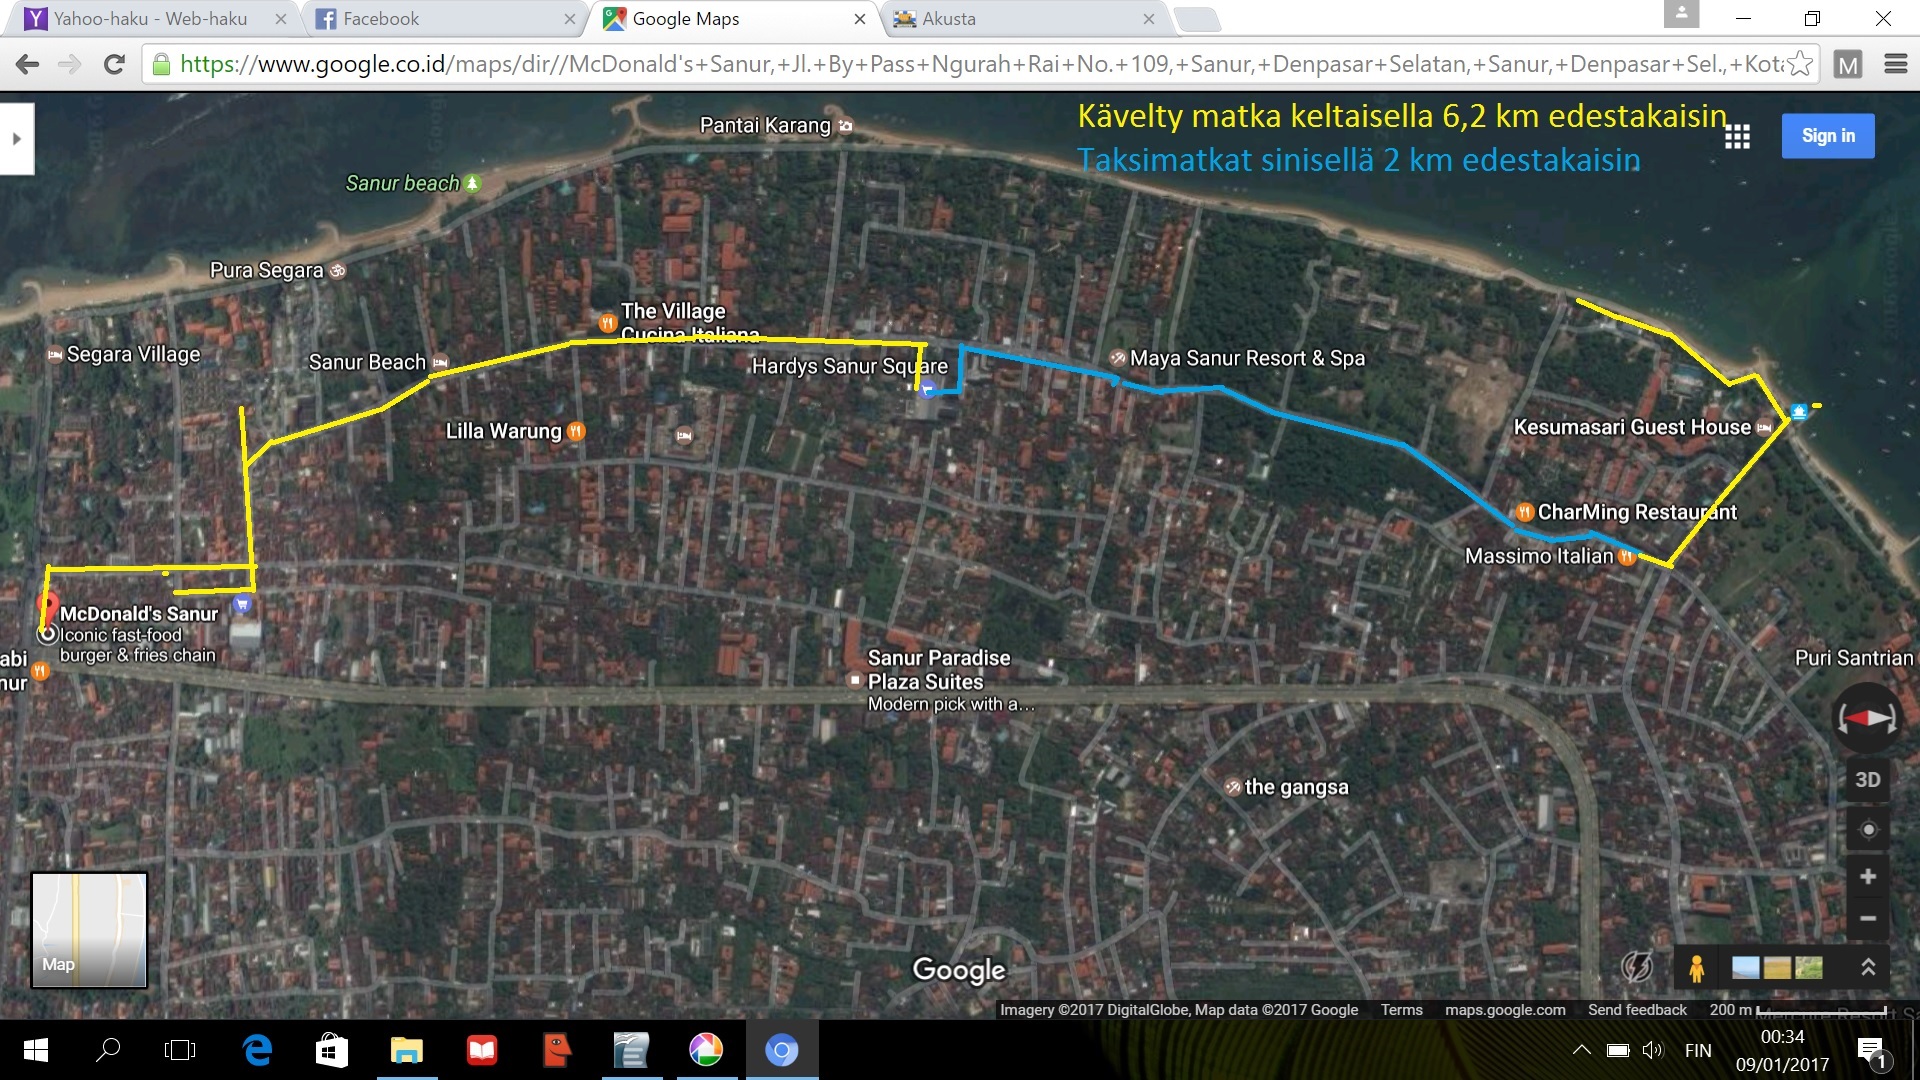This screenshot has width=1920, height=1080.
Task: Zoom in with the plus button
Action: coord(1867,877)
